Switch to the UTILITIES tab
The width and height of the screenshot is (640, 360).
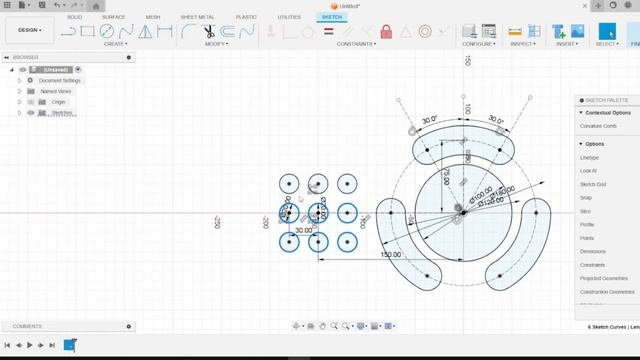point(289,17)
